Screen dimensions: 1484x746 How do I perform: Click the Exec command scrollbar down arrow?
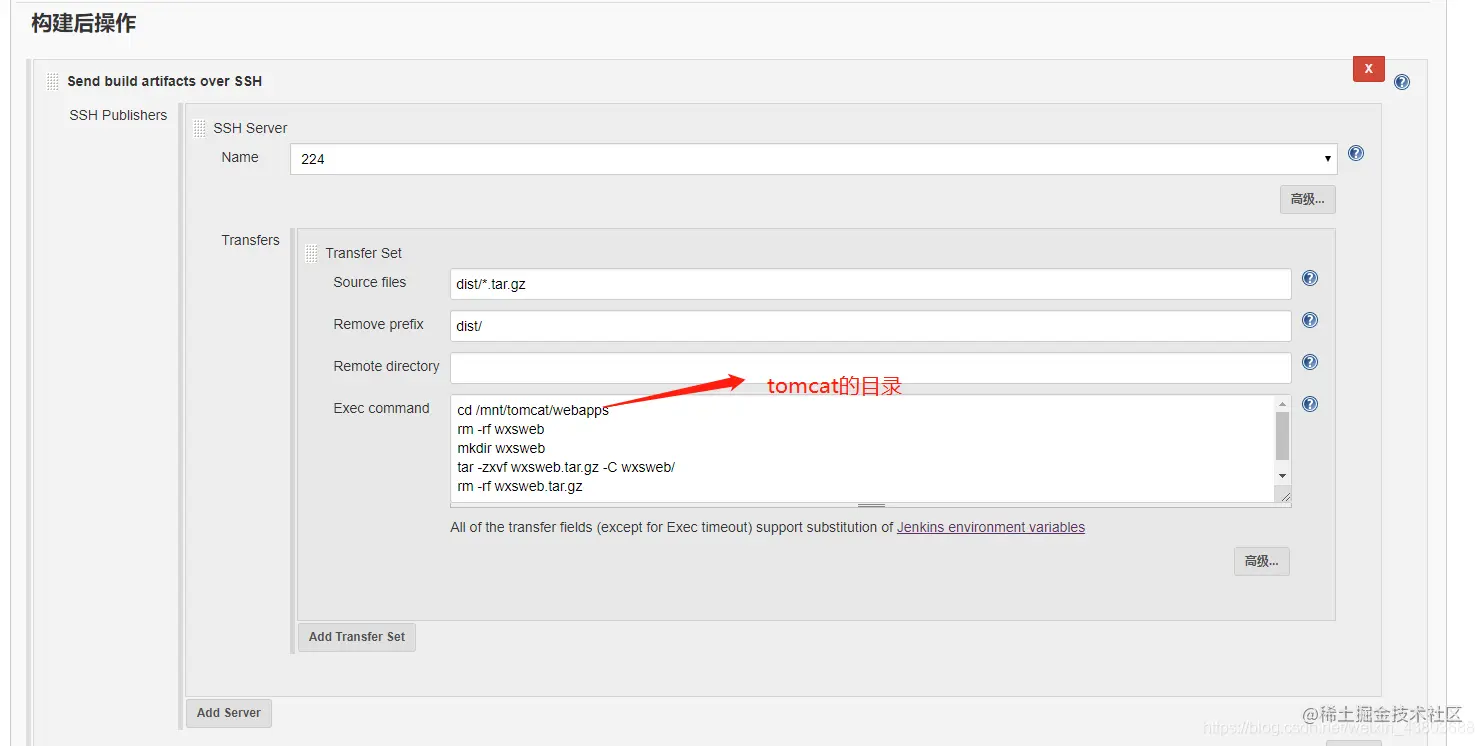pos(1282,476)
